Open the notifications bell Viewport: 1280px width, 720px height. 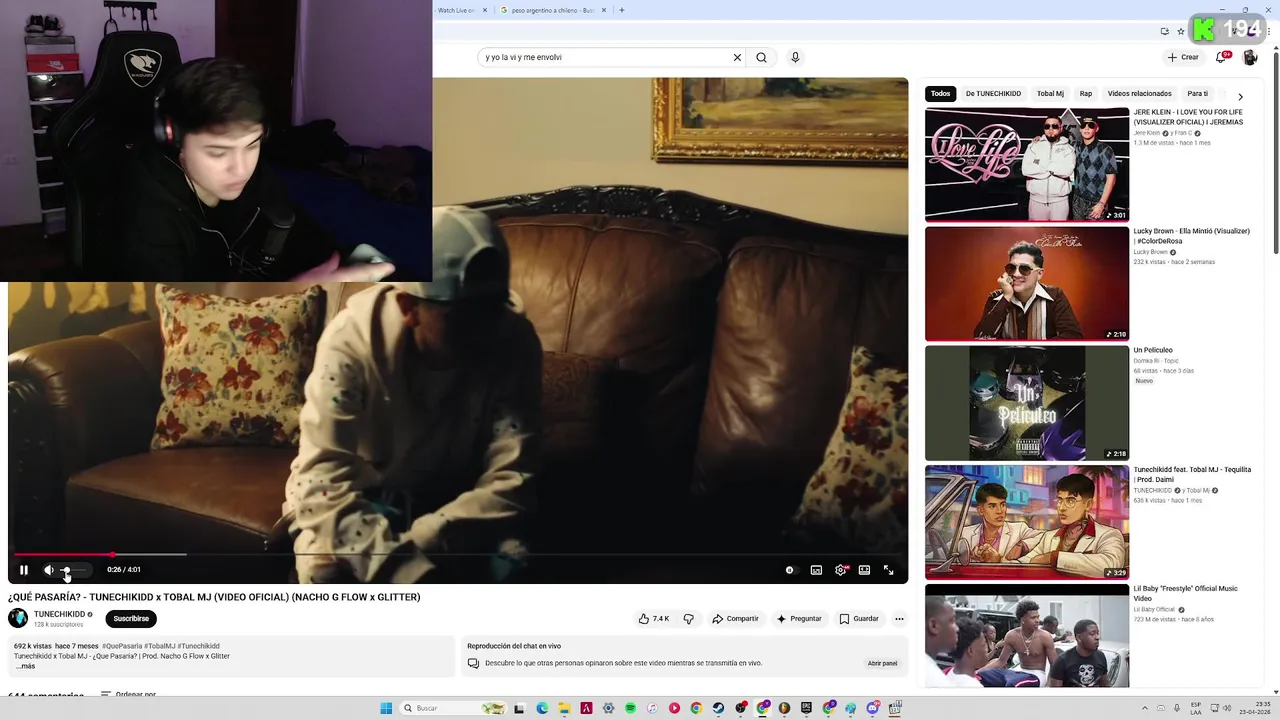coord(1221,57)
